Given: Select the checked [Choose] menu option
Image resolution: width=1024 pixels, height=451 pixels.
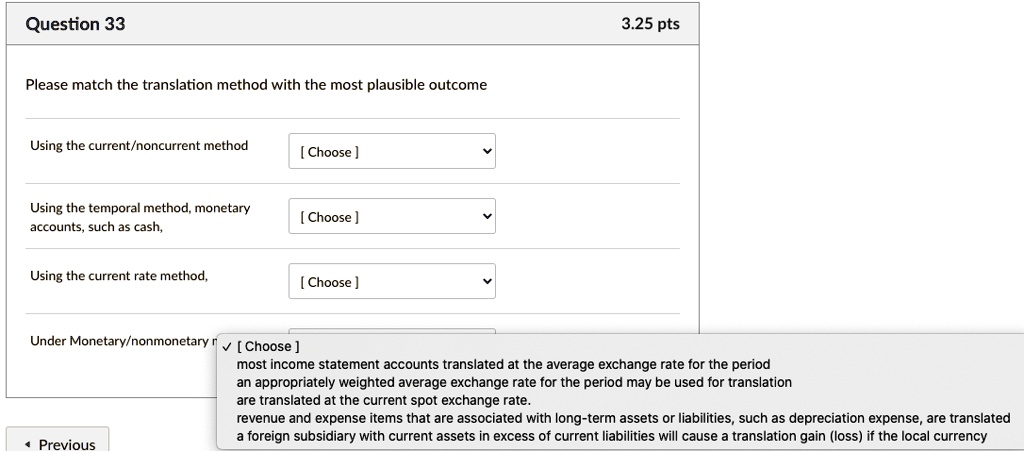Looking at the screenshot, I should [x=266, y=347].
